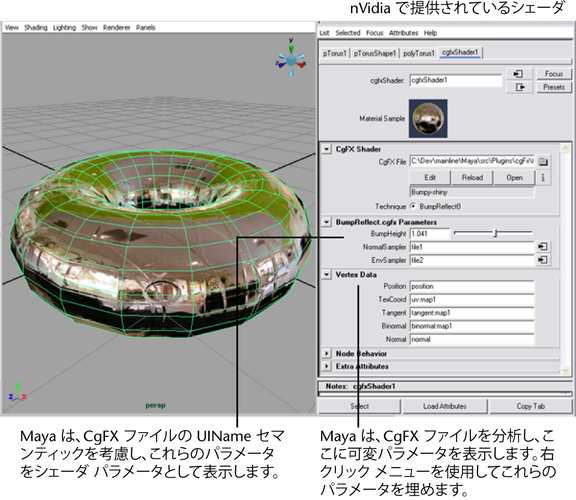Viewport: 576px width, 500px height.
Task: Click the Open button for CgFX file
Action: pos(514,177)
